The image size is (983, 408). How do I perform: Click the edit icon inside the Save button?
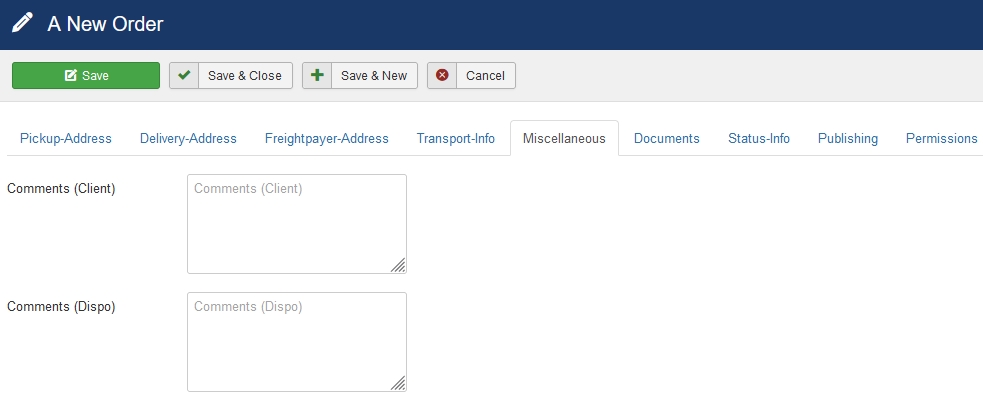[71, 75]
